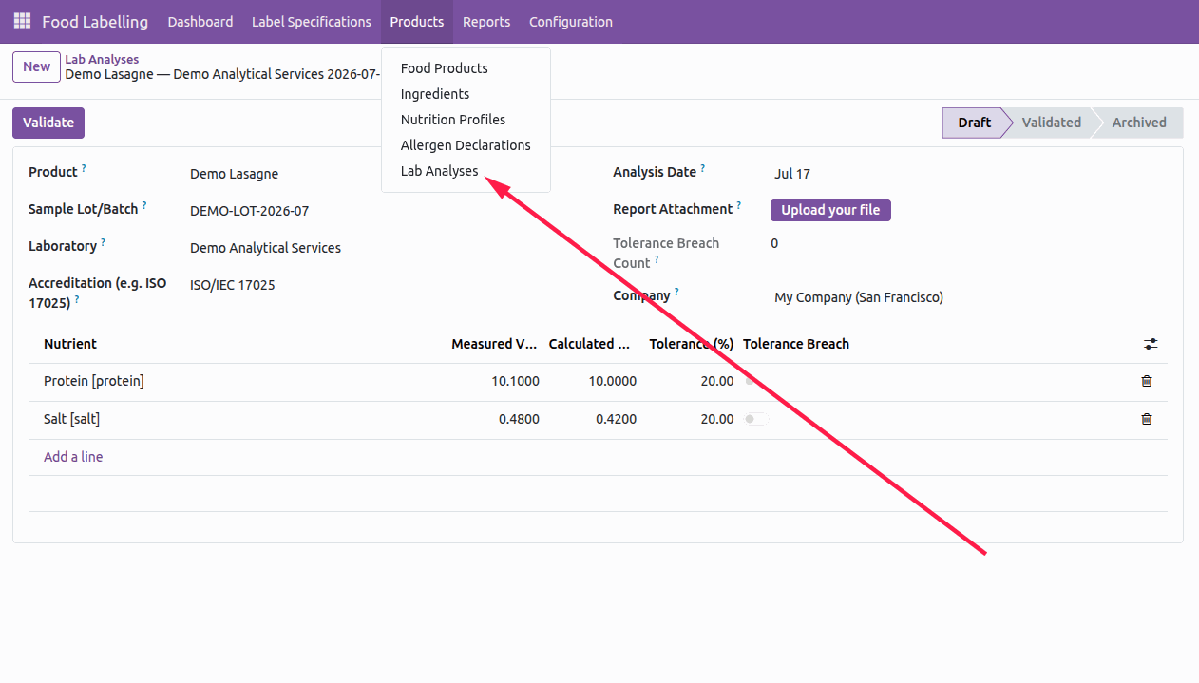Image resolution: width=1199 pixels, height=683 pixels.
Task: Click Upload your file button
Action: coord(830,210)
